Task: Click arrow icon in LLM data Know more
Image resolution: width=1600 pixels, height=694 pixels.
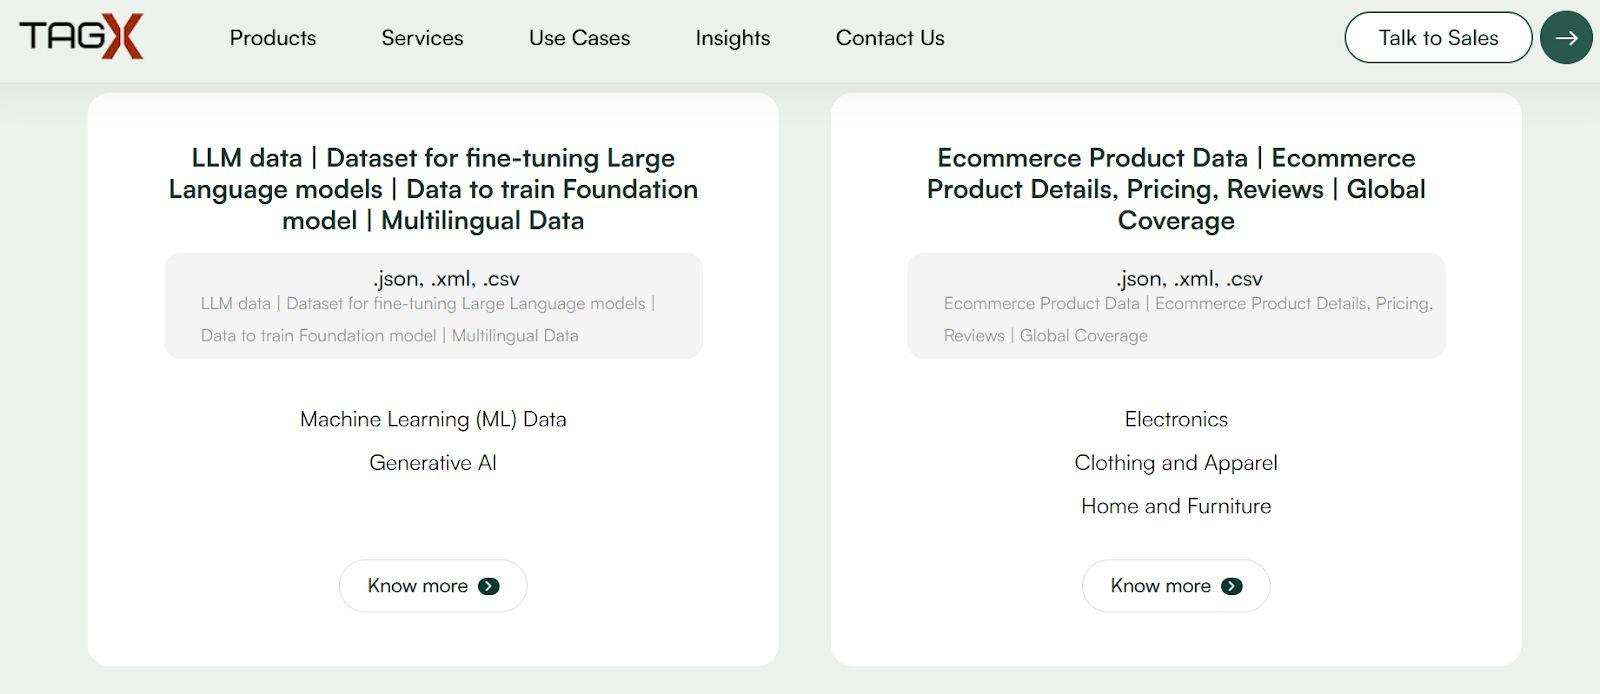Action: pyautogui.click(x=489, y=586)
